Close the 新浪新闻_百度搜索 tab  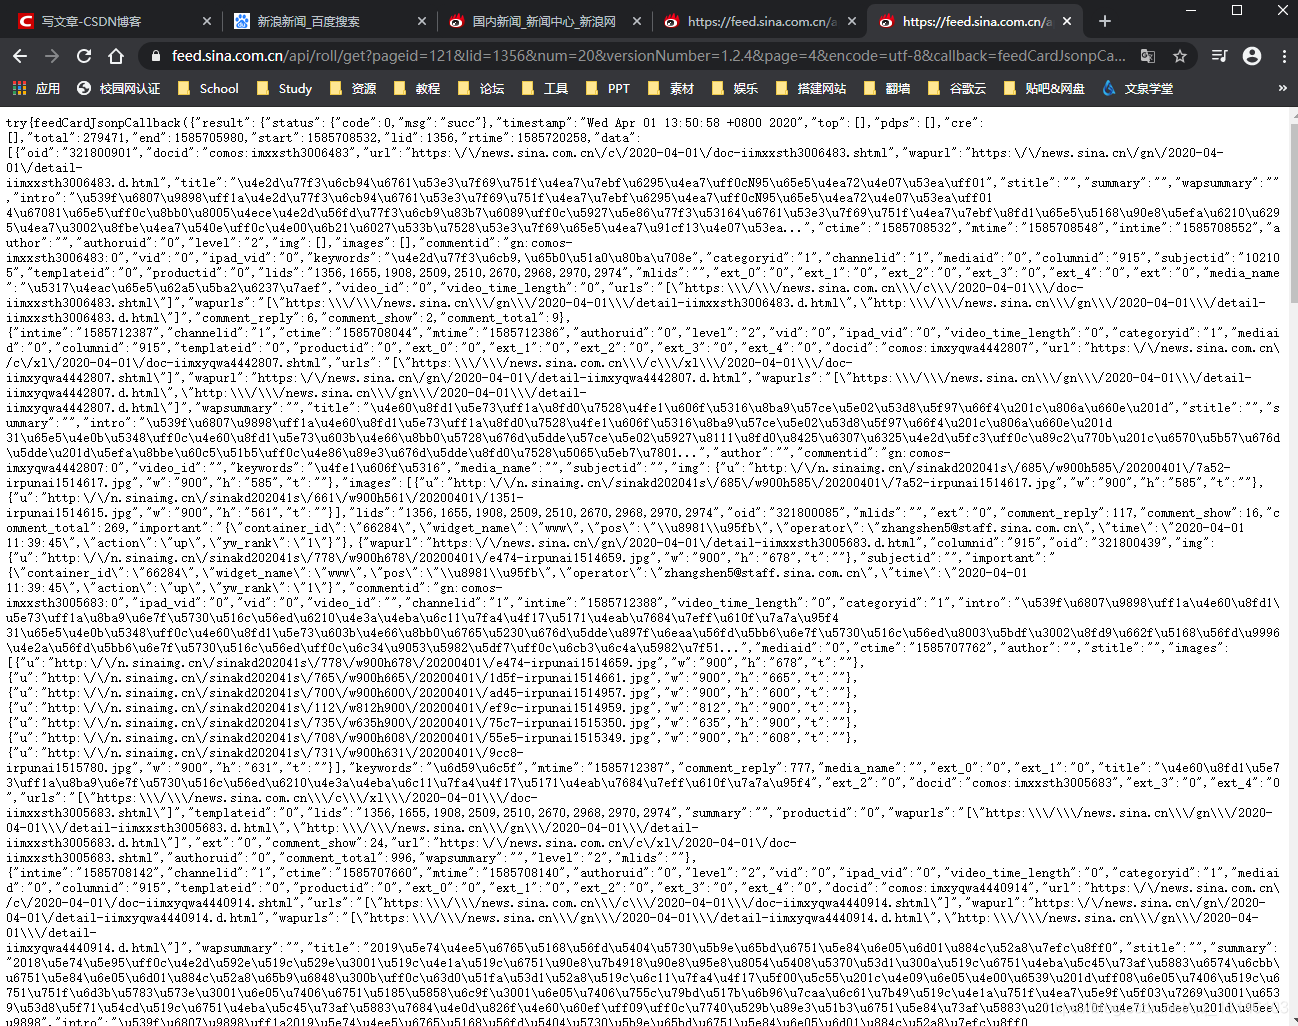pos(422,21)
